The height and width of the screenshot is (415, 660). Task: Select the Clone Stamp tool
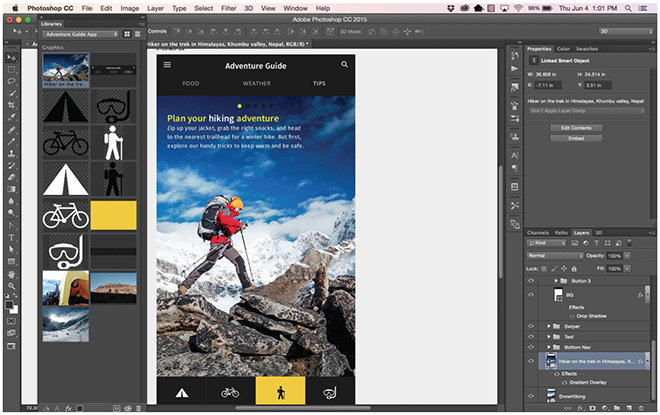click(x=11, y=153)
